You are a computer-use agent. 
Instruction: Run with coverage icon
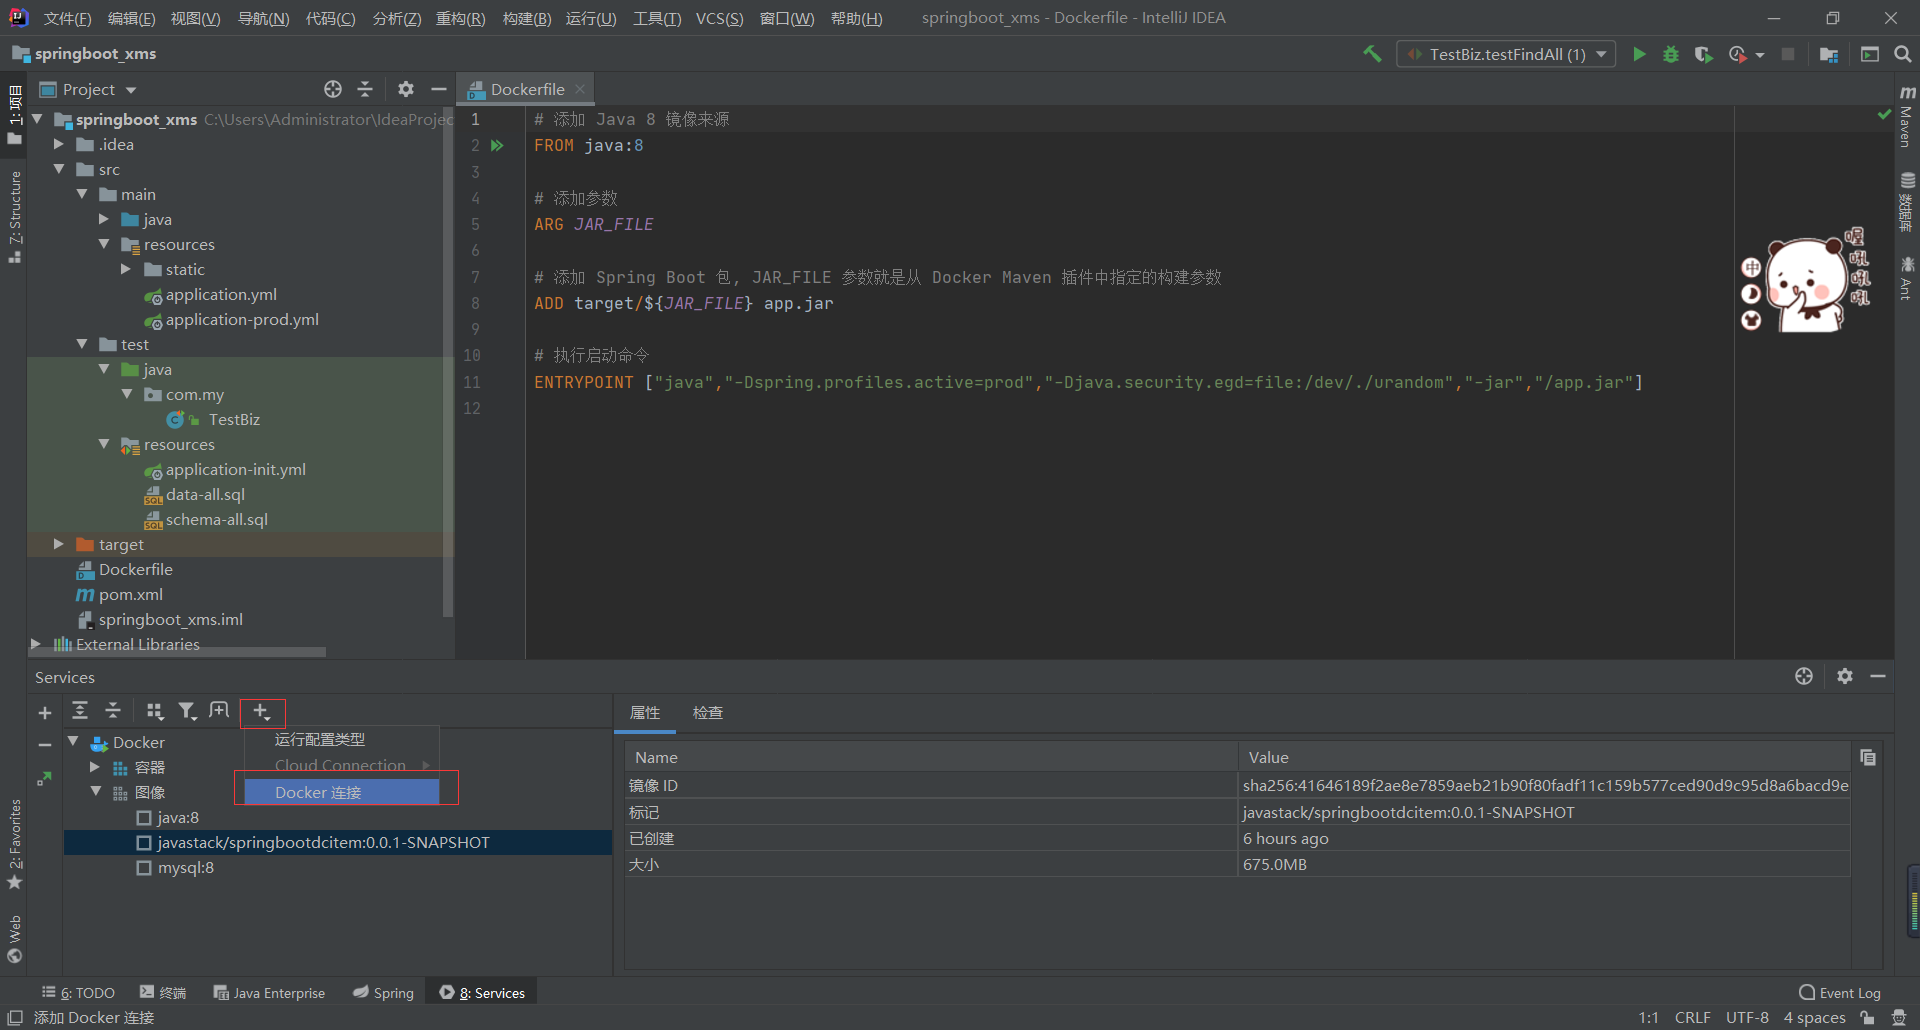click(x=1703, y=54)
